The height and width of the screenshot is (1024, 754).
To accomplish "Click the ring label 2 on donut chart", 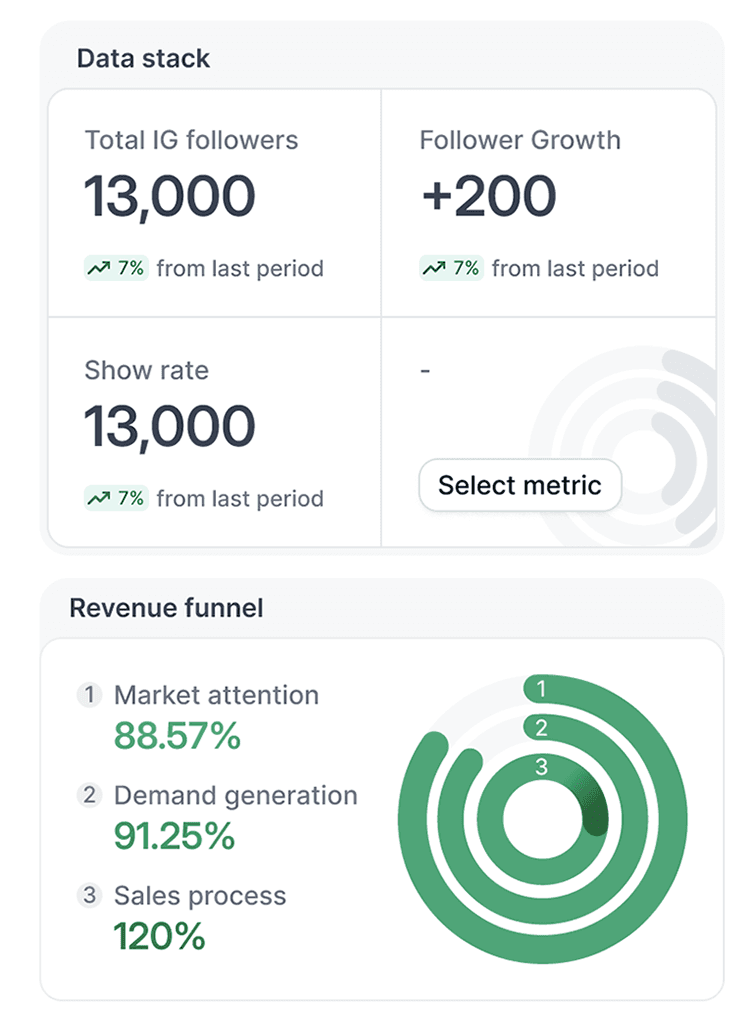I will (x=541, y=728).
